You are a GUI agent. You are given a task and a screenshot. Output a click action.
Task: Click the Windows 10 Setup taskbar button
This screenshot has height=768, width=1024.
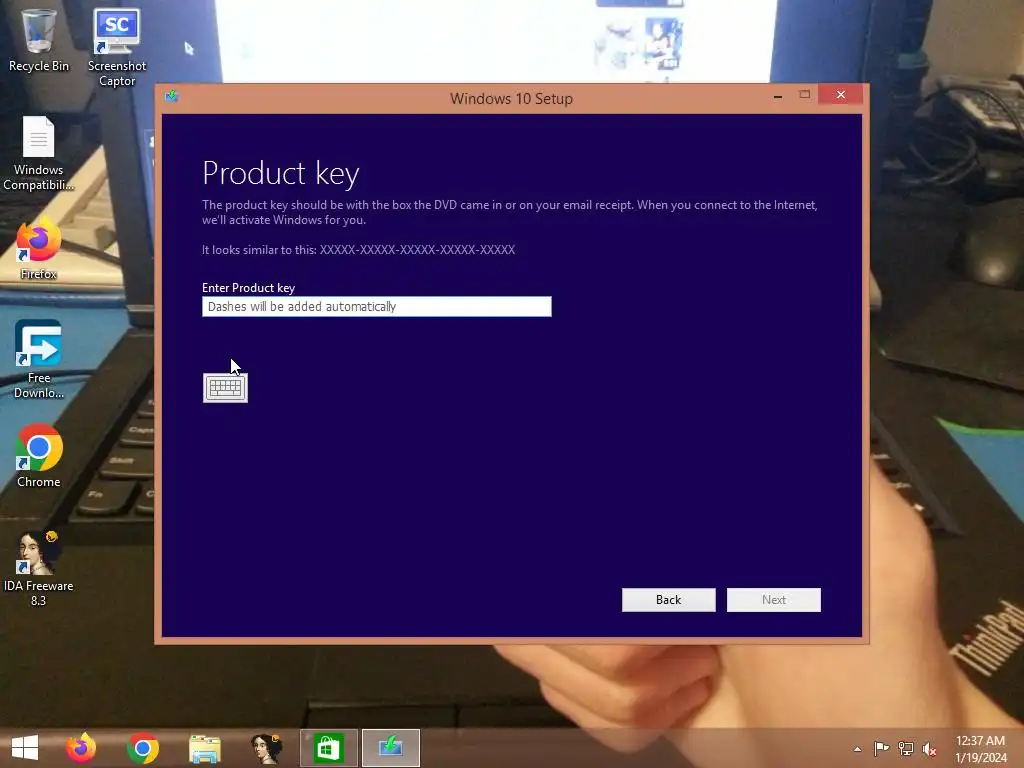[x=391, y=748]
